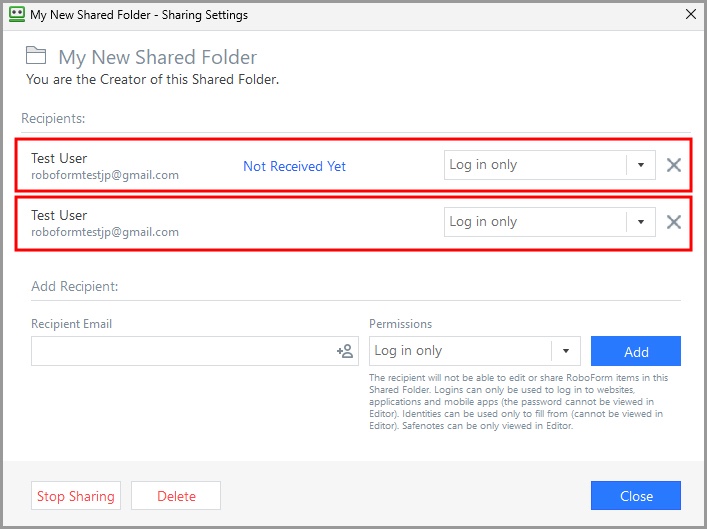
Task: Click the Add Recipient: label
Action: point(74,286)
